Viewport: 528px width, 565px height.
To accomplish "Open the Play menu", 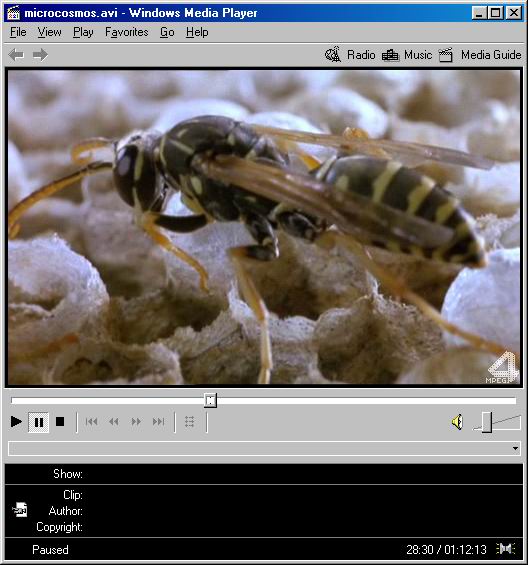I will [x=83, y=32].
